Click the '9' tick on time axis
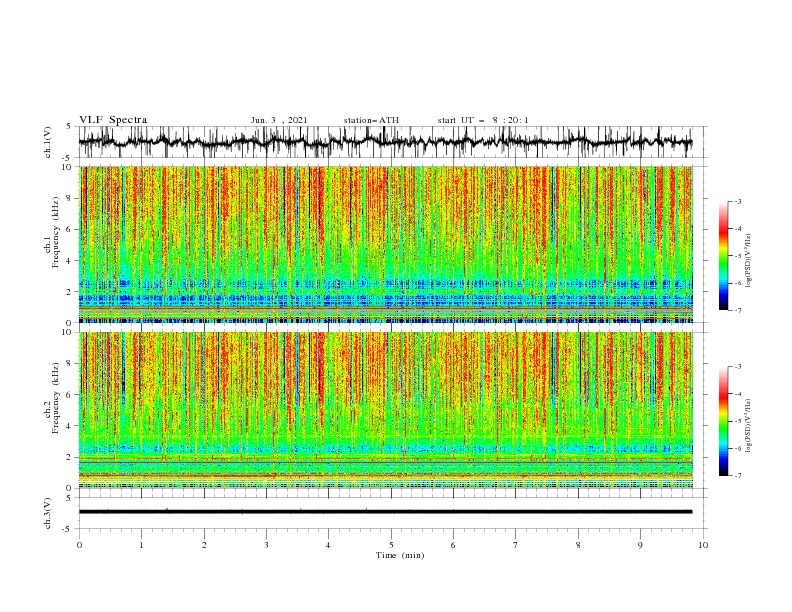This screenshot has height=612, width=792. (x=640, y=546)
